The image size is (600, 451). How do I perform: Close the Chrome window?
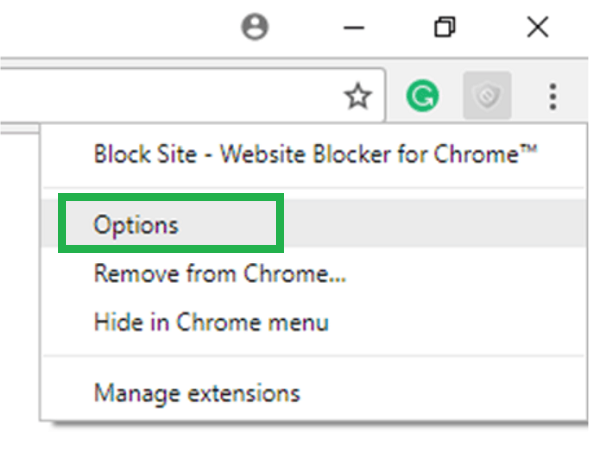click(537, 28)
